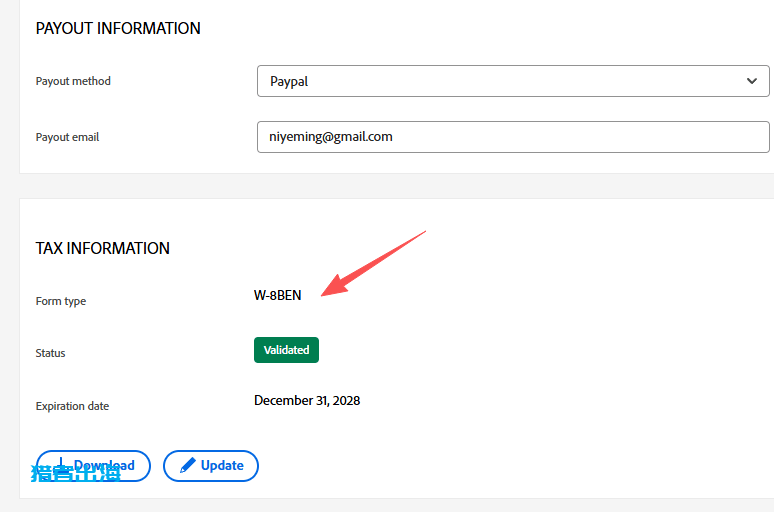Click the green Validated status badge

coord(286,350)
